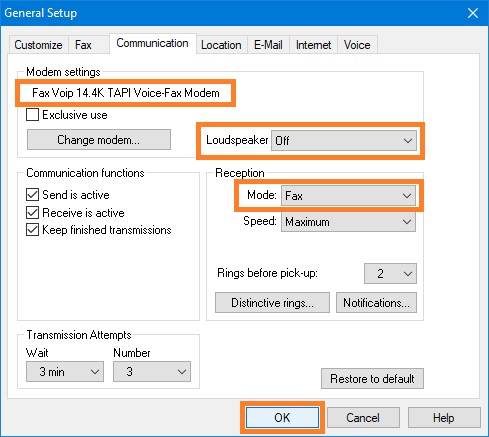489x437 pixels.
Task: Click the Notifications button
Action: click(376, 303)
